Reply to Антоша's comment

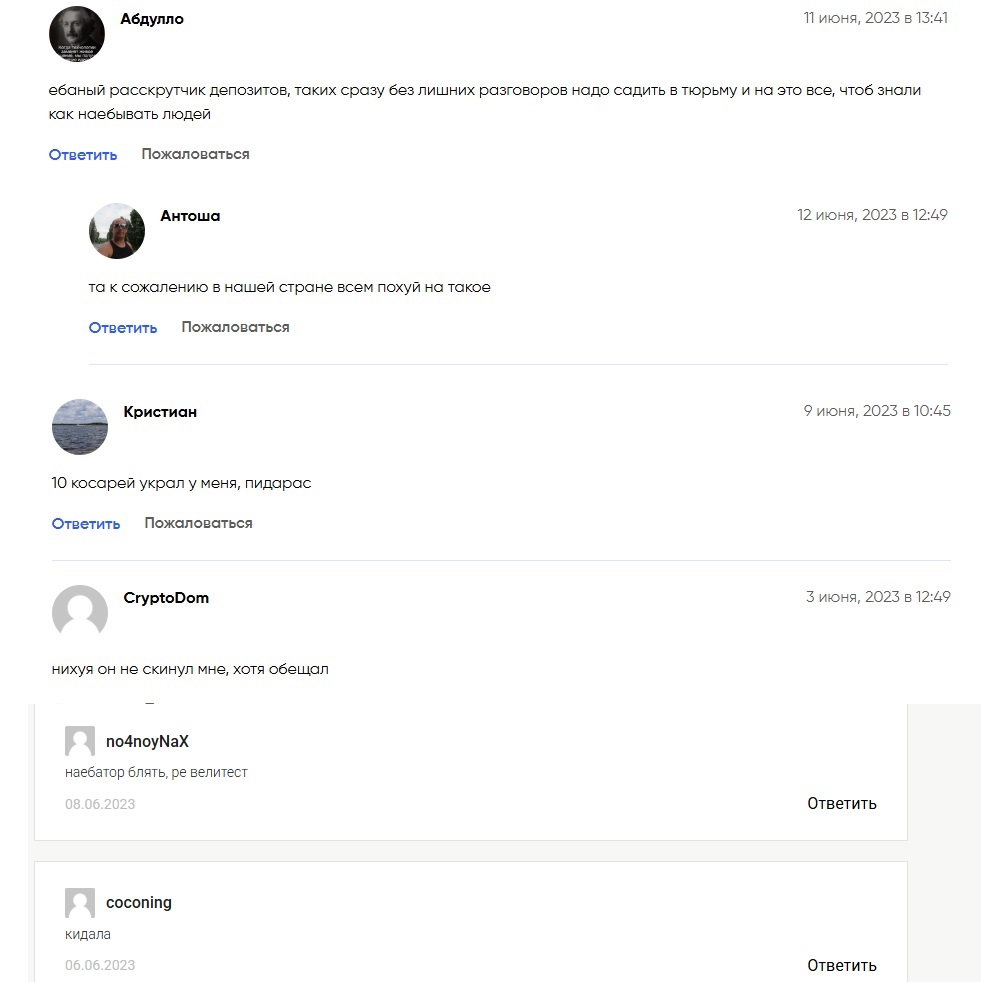pos(123,328)
